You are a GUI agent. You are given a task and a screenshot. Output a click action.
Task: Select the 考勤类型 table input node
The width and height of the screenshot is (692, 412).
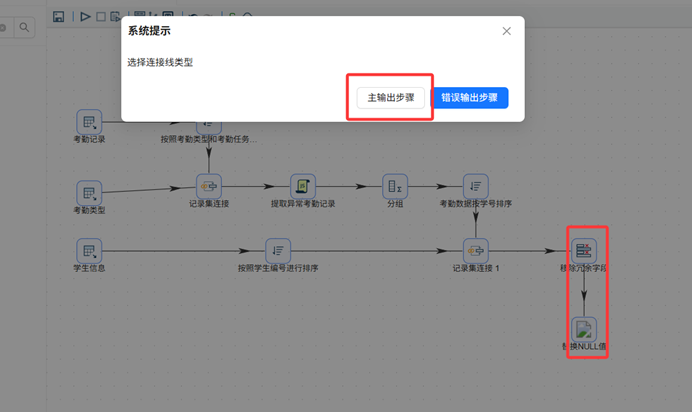click(x=89, y=193)
